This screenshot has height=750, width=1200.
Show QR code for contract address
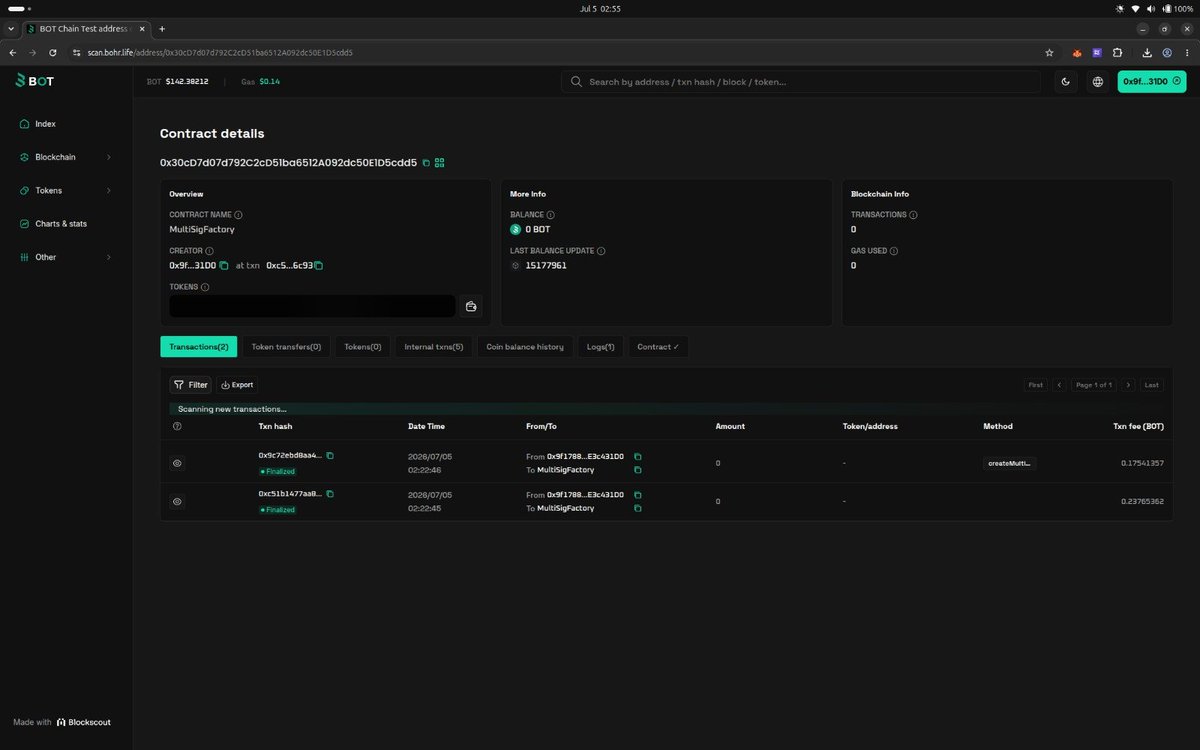coord(439,162)
